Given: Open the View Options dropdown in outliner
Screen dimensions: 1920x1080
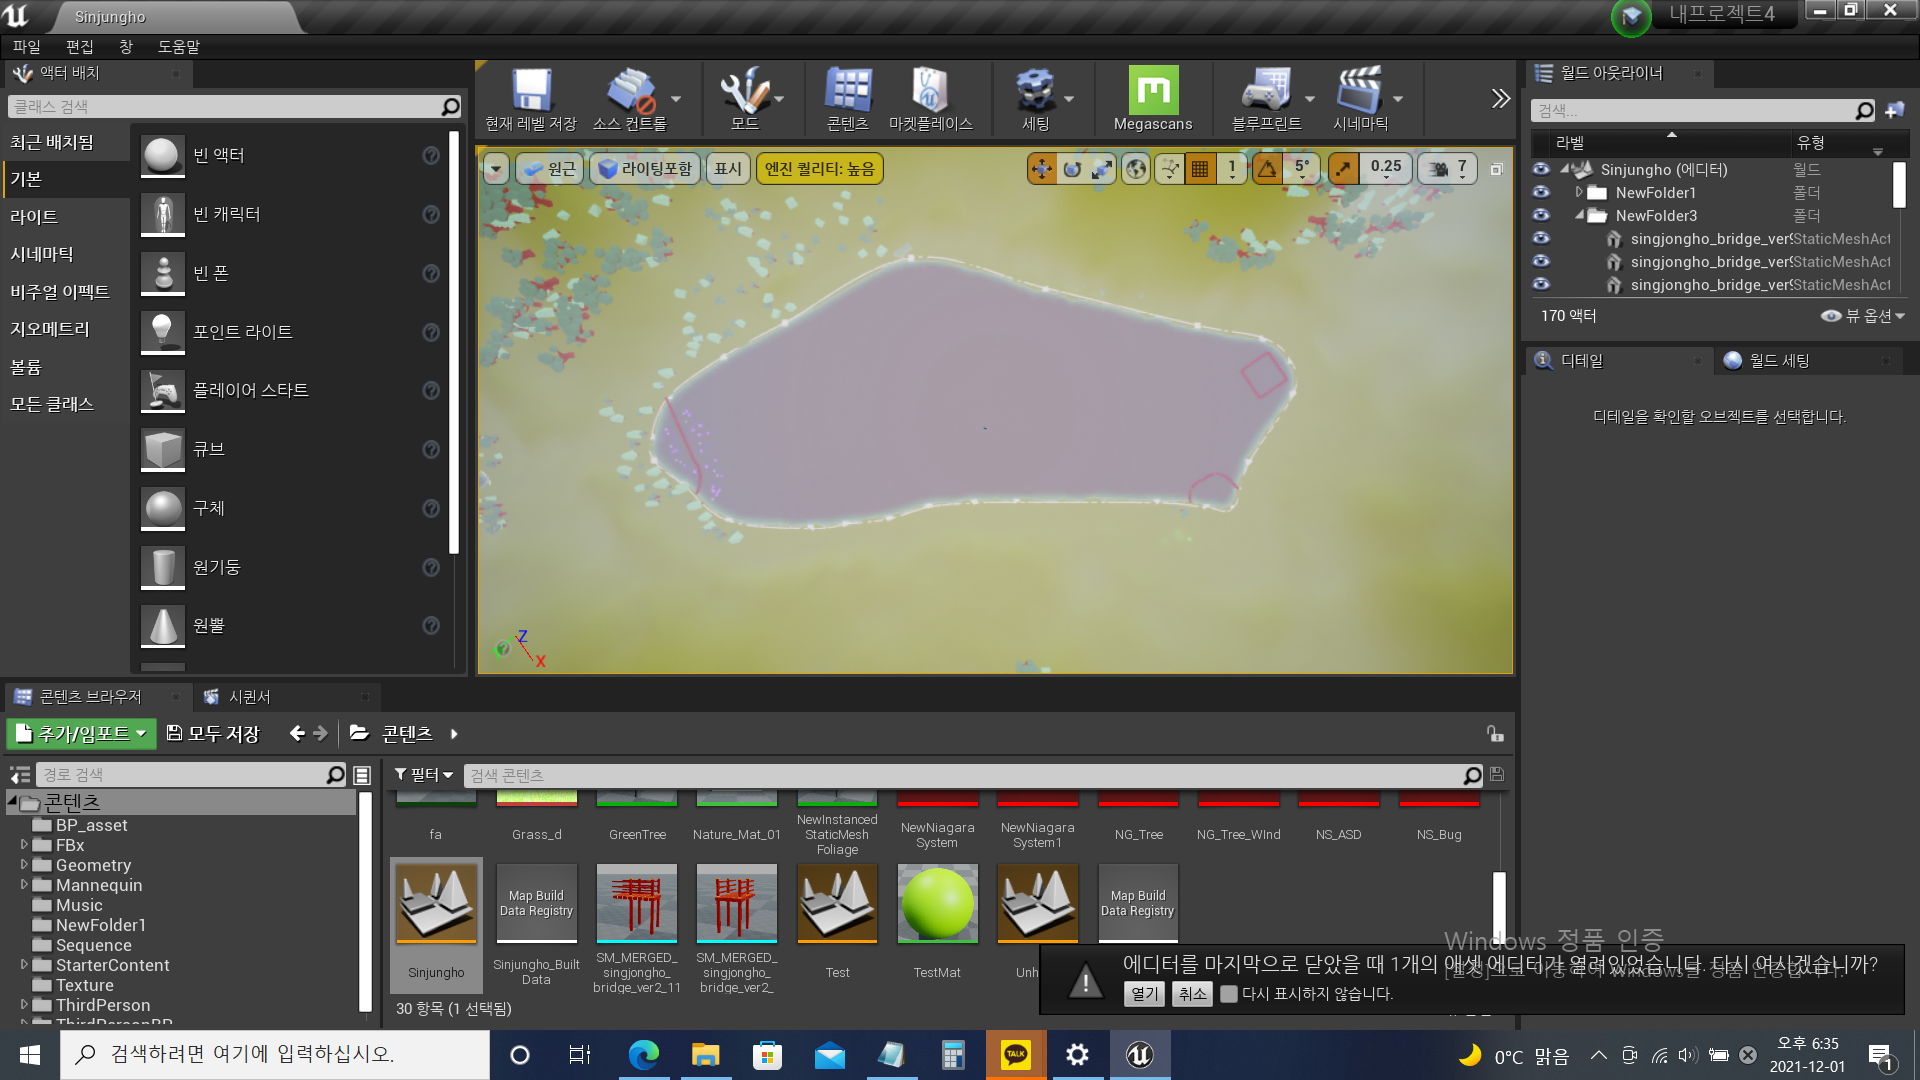Looking at the screenshot, I should [x=1863, y=316].
